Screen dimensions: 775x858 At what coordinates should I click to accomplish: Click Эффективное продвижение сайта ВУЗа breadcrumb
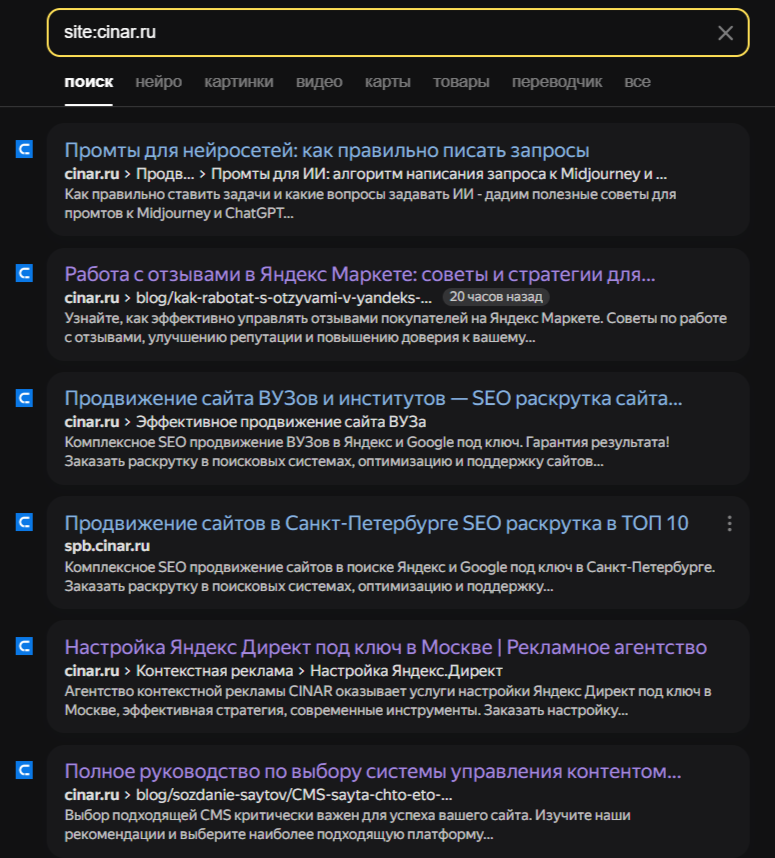[281, 422]
